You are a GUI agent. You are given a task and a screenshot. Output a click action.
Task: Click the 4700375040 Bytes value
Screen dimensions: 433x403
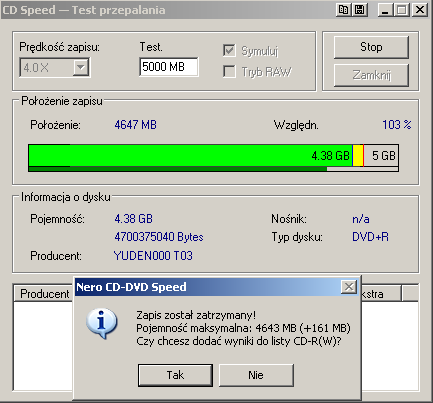coord(159,237)
